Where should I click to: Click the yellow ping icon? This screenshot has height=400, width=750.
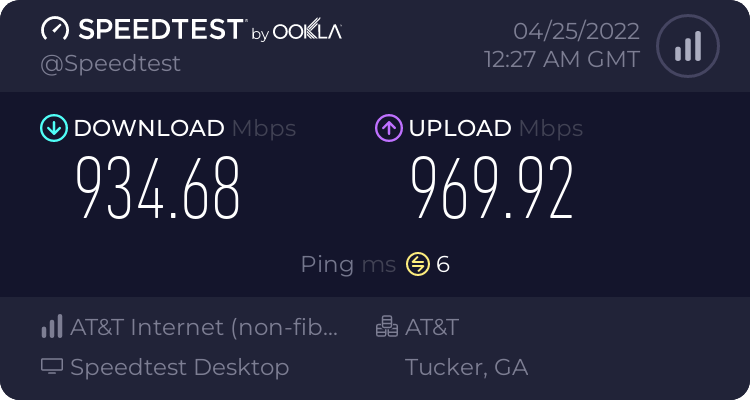click(x=417, y=264)
